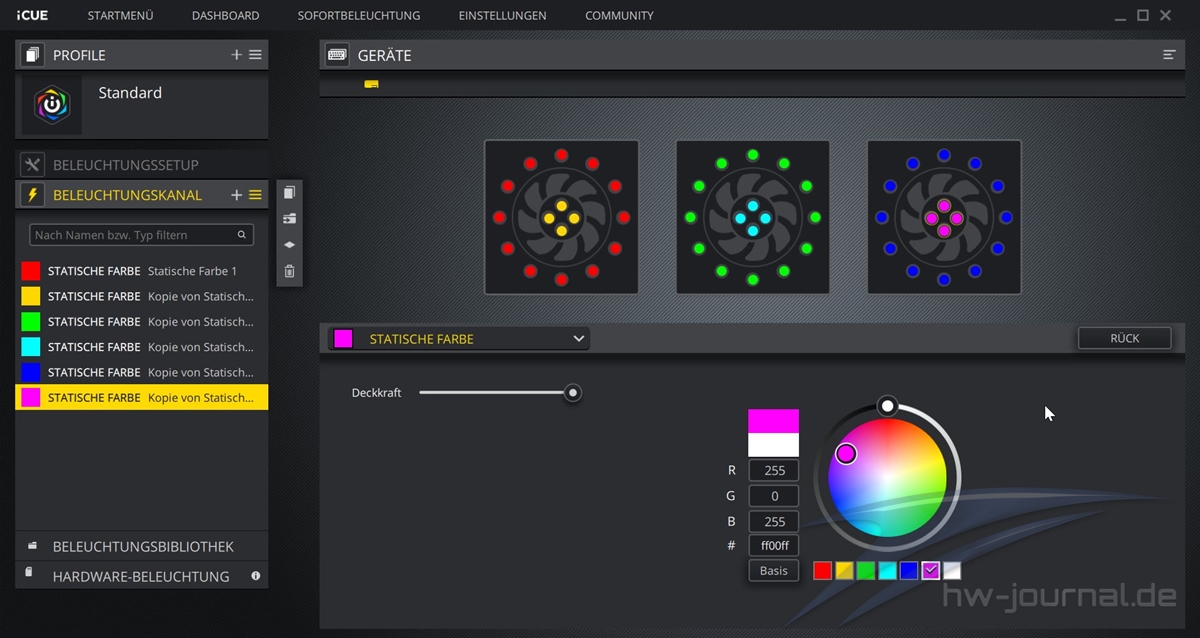Screen dimensions: 1200x638
Task: Delete the layer with the trash icon
Action: click(x=289, y=270)
